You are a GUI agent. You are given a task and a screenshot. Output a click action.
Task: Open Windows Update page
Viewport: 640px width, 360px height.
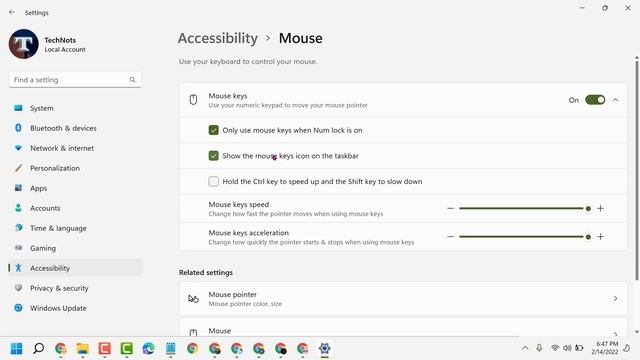pyautogui.click(x=75, y=308)
